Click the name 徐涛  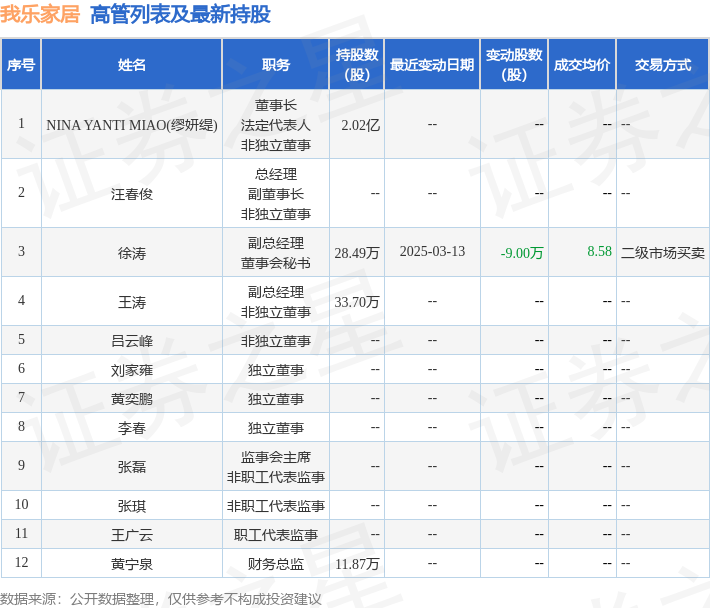[132, 253]
